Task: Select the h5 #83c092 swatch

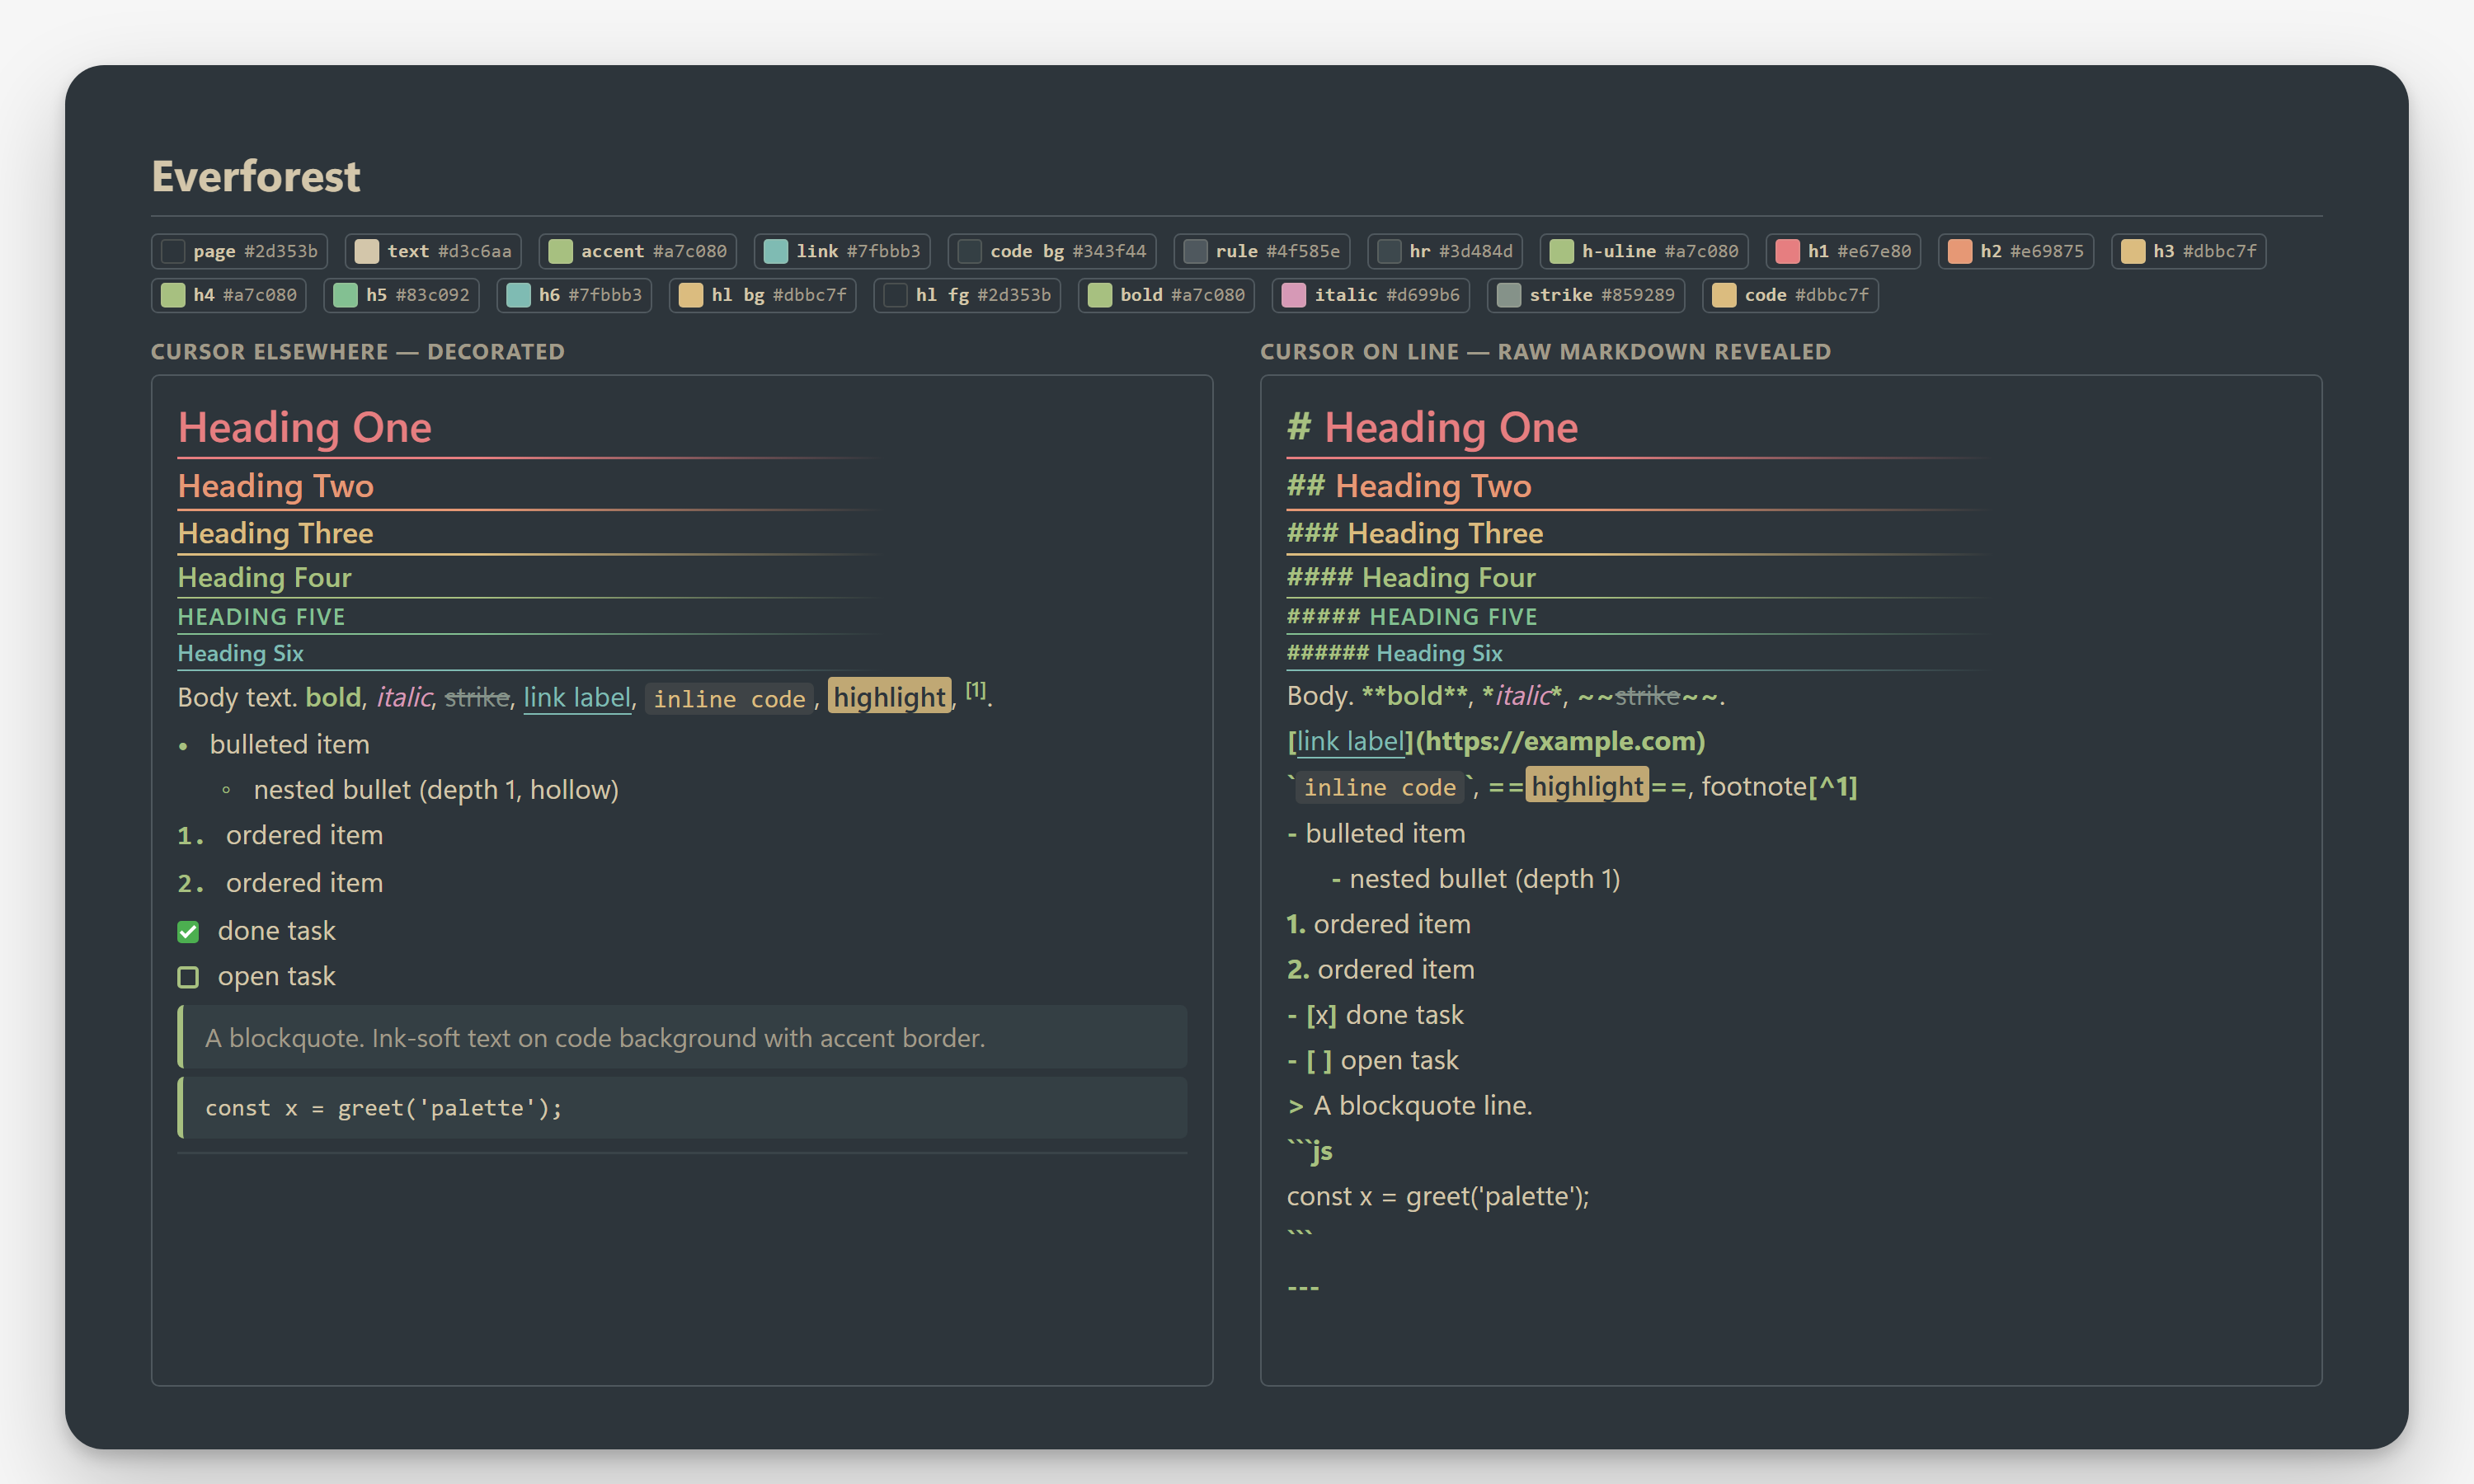Action: click(402, 295)
